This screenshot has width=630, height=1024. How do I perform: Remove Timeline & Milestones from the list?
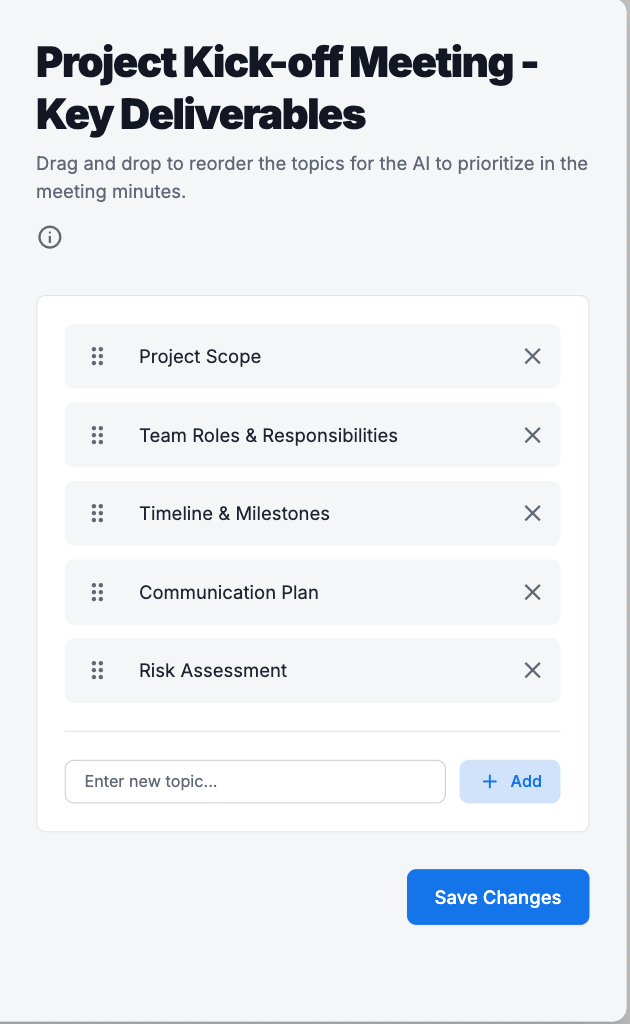tap(533, 513)
